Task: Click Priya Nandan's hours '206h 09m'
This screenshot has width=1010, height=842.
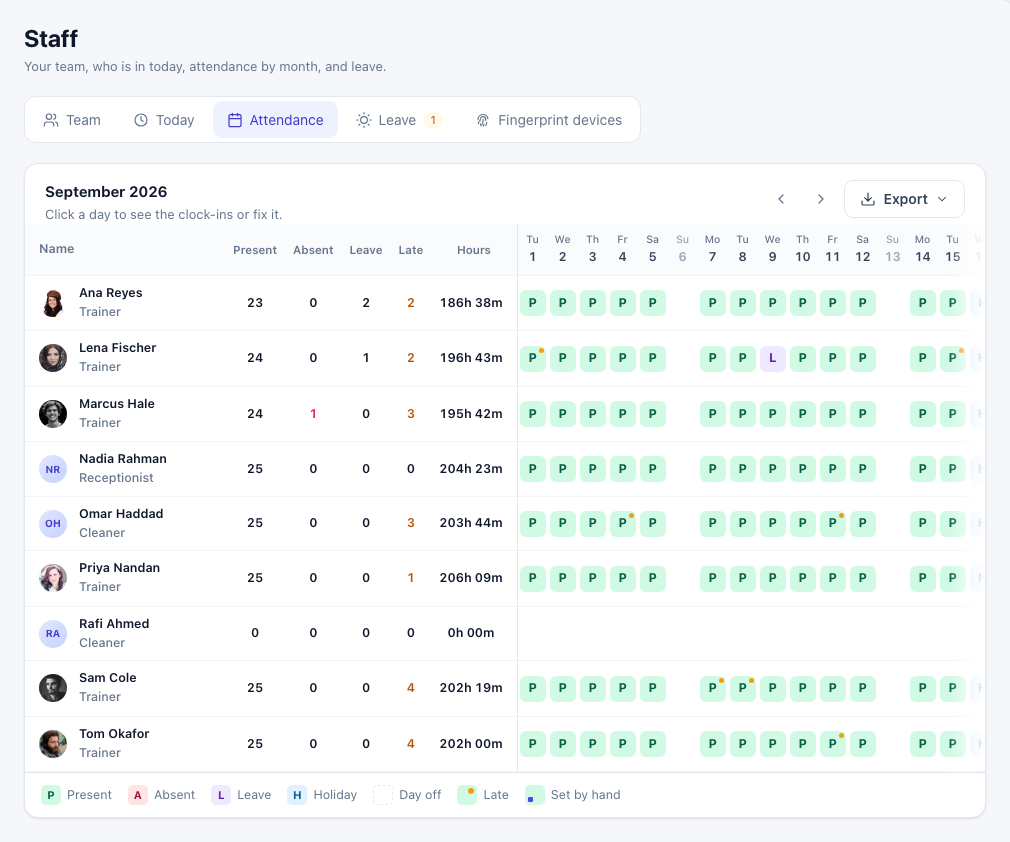Action: [471, 578]
